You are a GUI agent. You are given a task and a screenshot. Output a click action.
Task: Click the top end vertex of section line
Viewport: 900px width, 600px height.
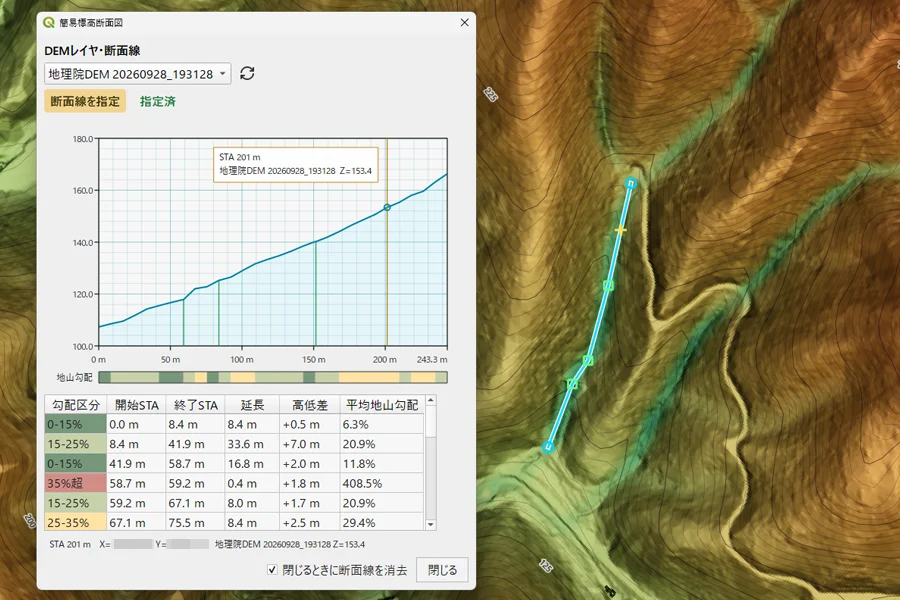(x=631, y=183)
